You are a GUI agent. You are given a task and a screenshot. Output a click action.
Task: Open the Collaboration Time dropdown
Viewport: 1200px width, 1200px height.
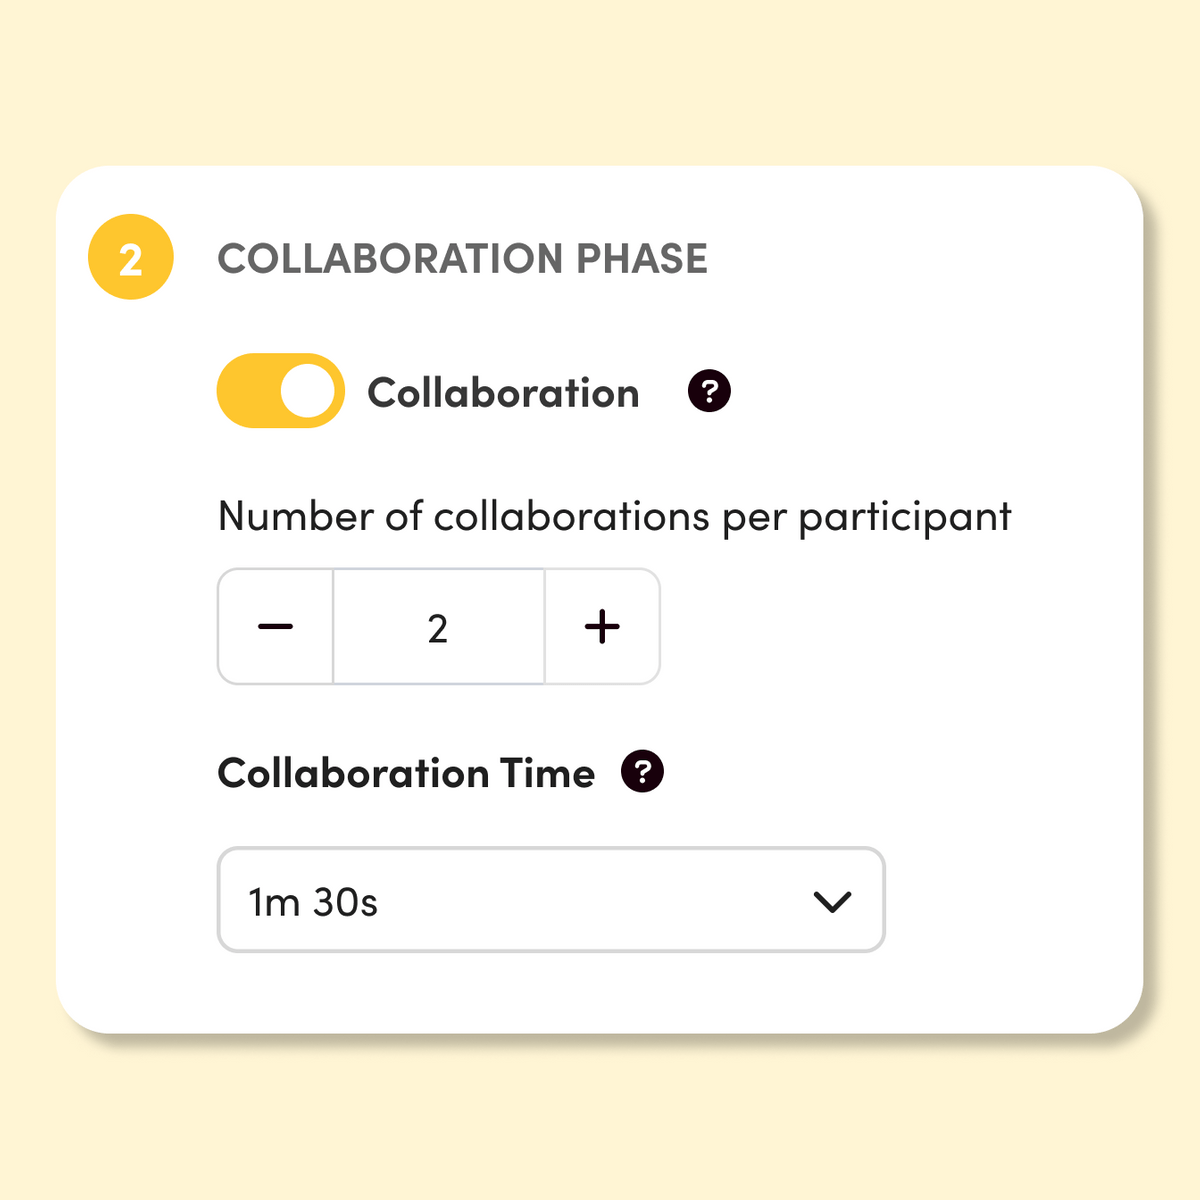point(551,900)
